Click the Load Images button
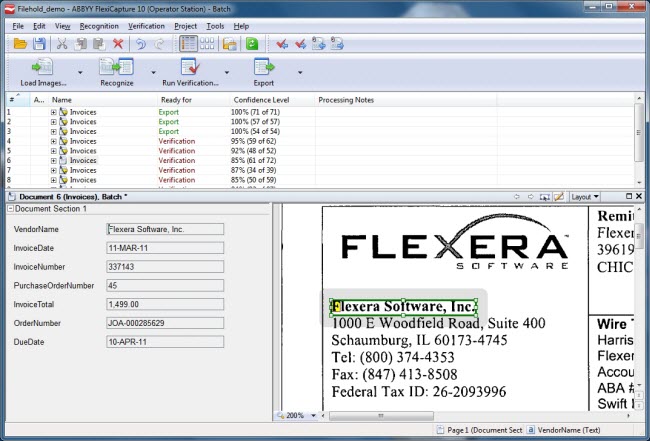 [x=43, y=73]
